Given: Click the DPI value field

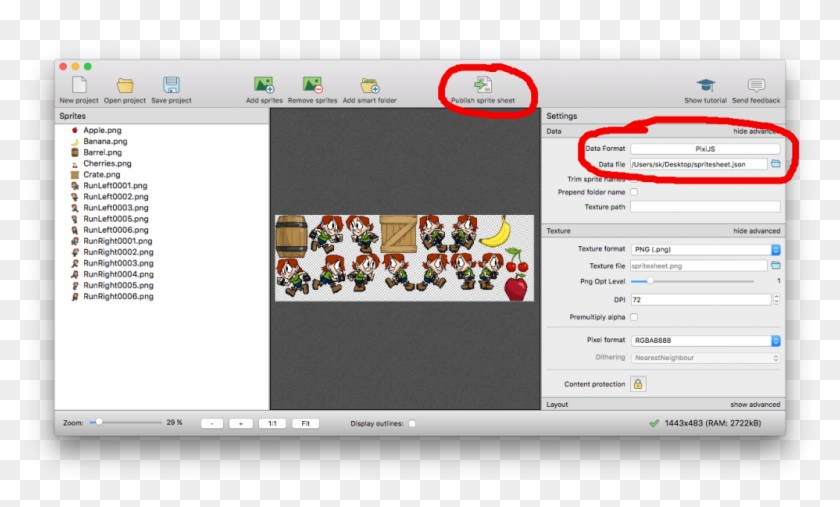Looking at the screenshot, I should pyautogui.click(x=701, y=300).
